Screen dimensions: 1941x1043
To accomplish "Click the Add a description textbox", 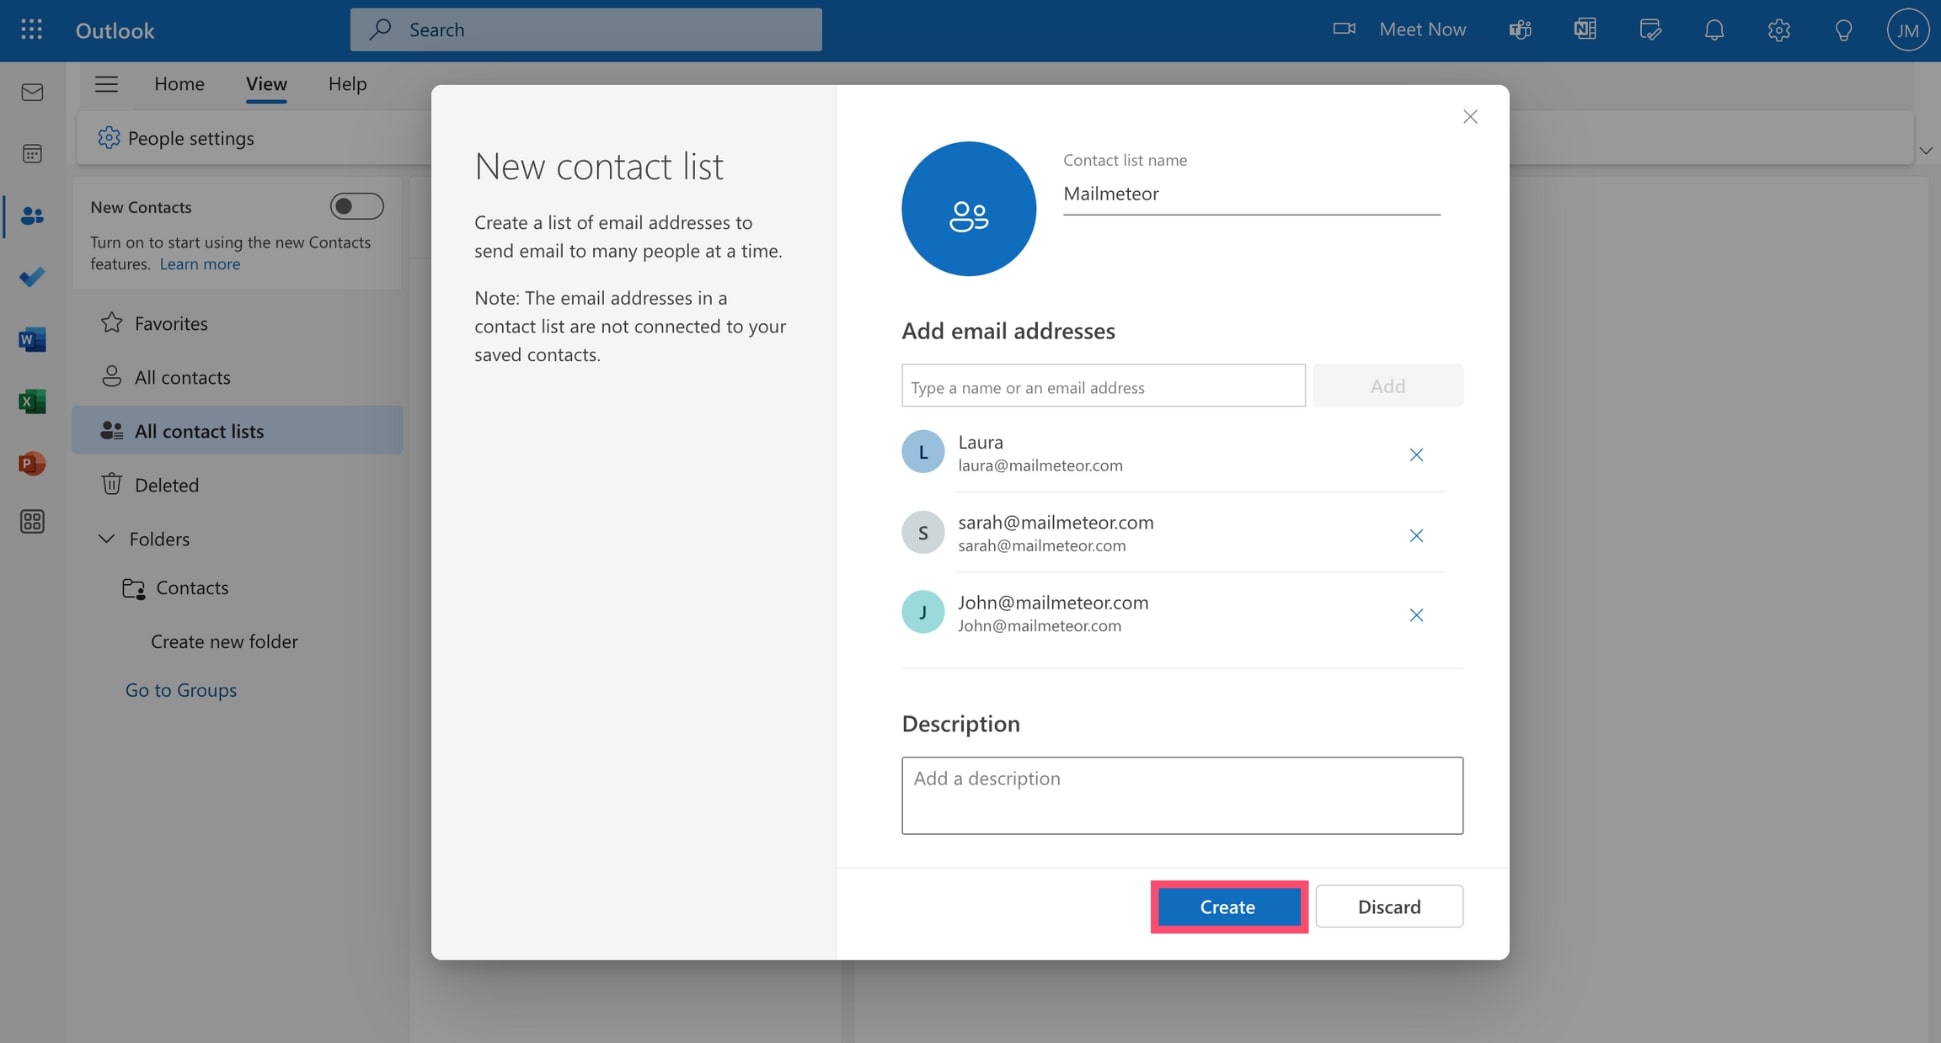I will pos(1182,795).
